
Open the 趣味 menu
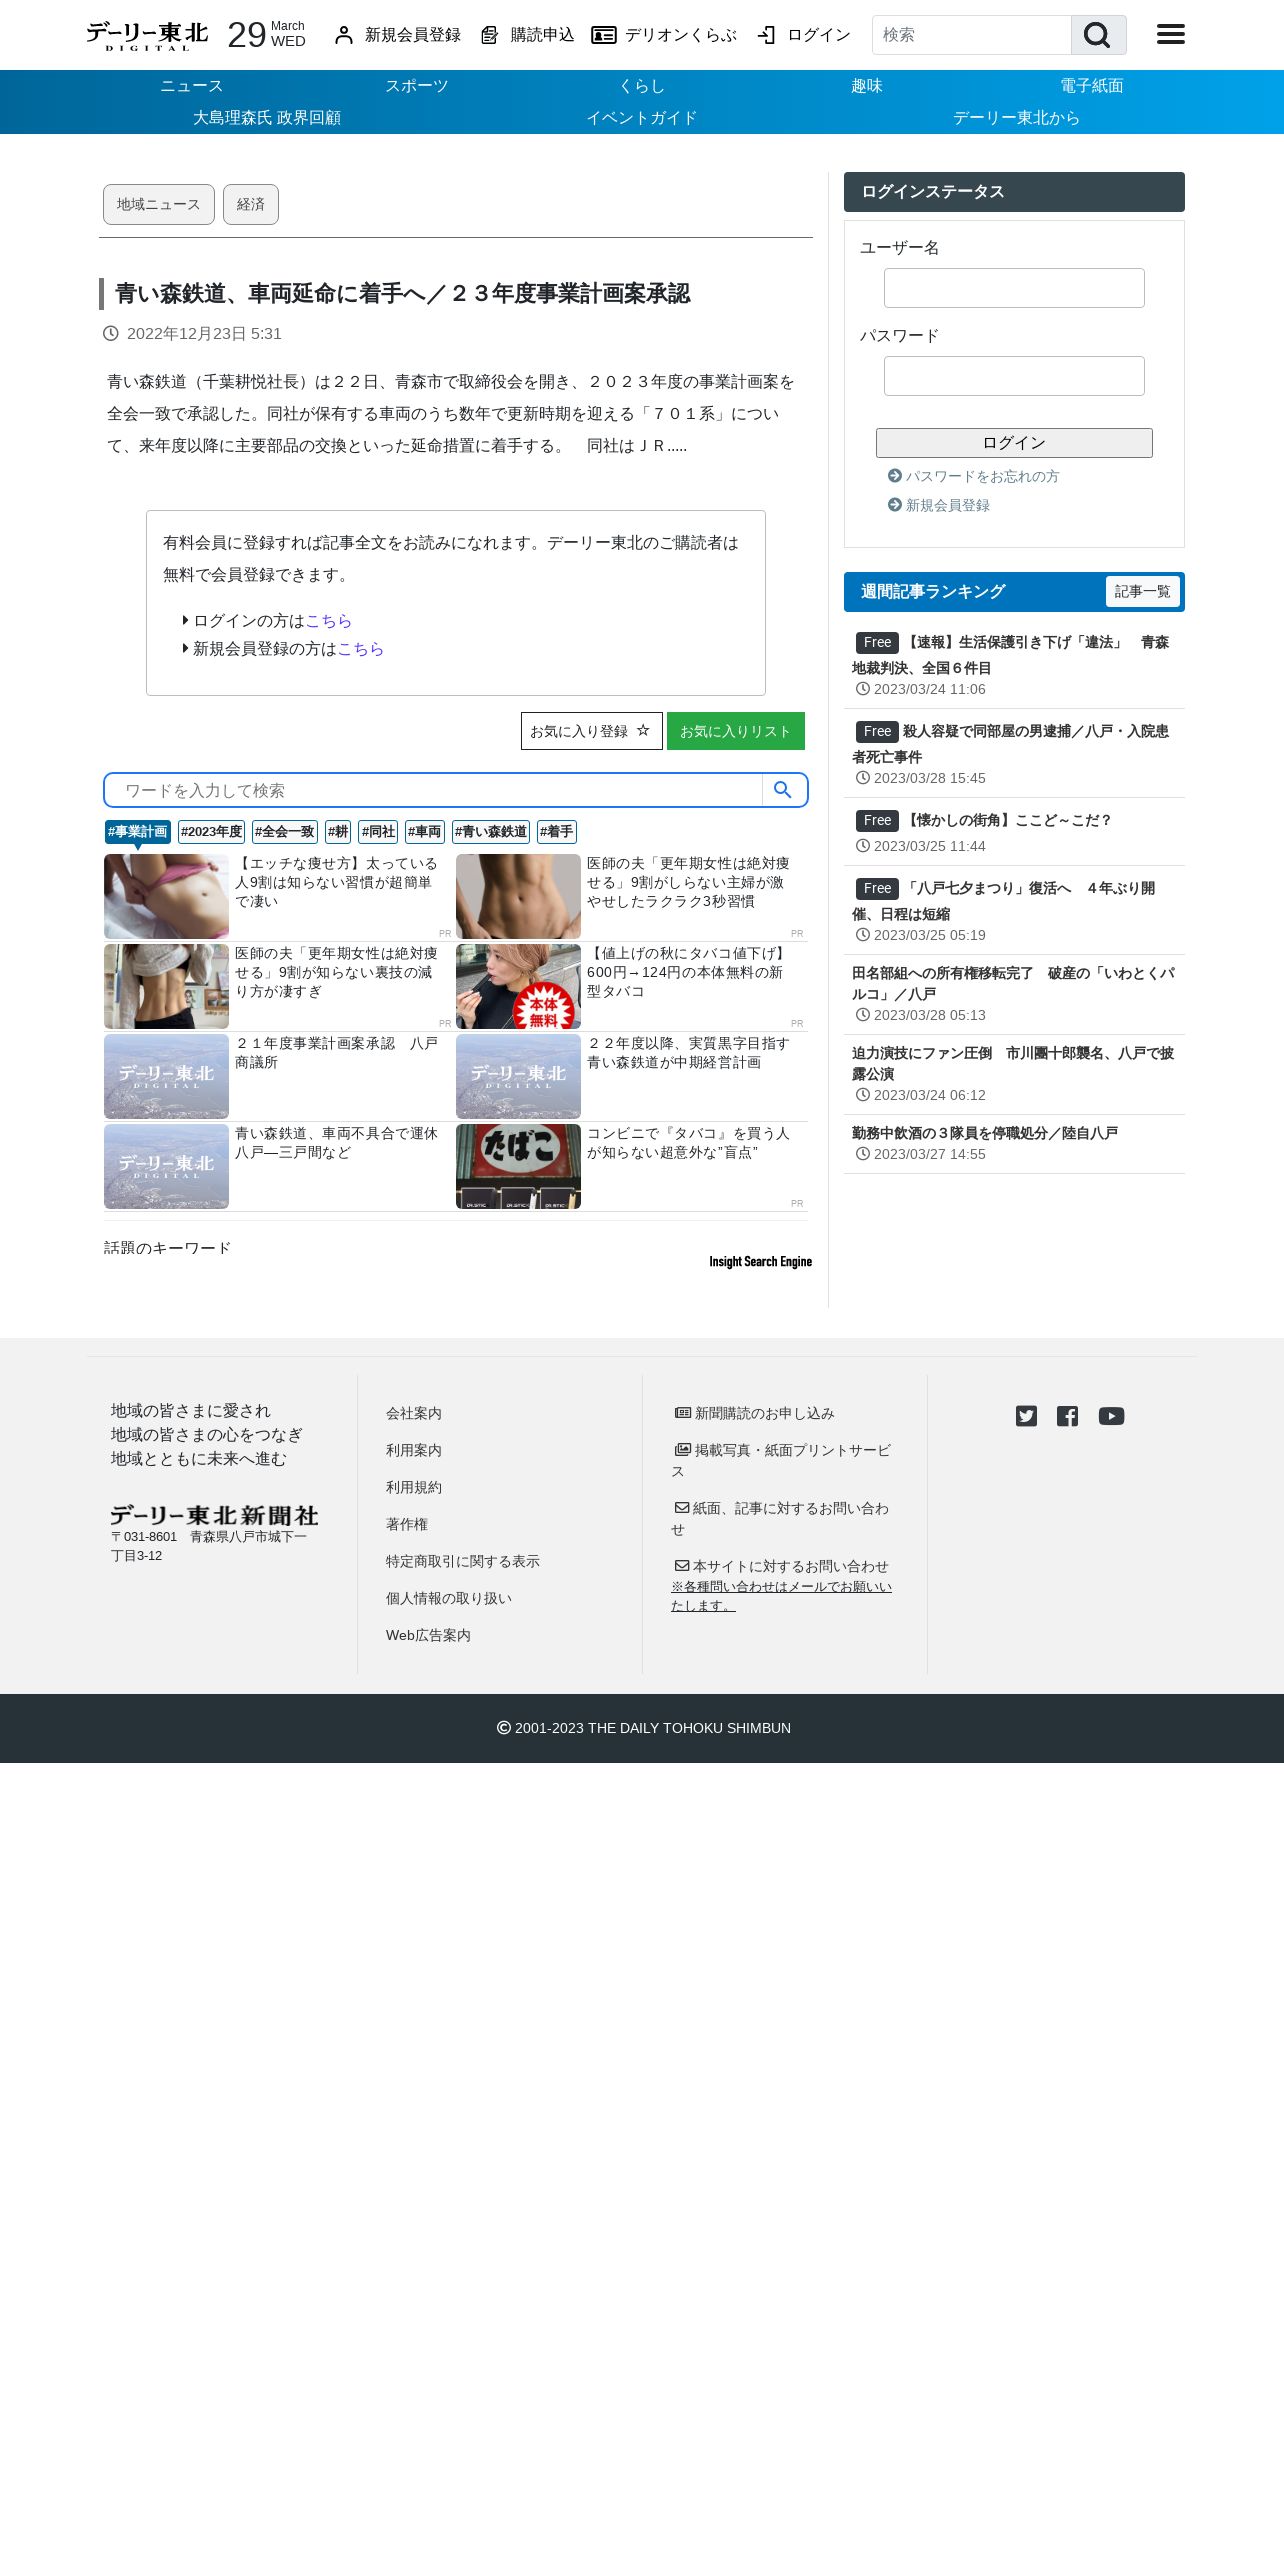(867, 86)
